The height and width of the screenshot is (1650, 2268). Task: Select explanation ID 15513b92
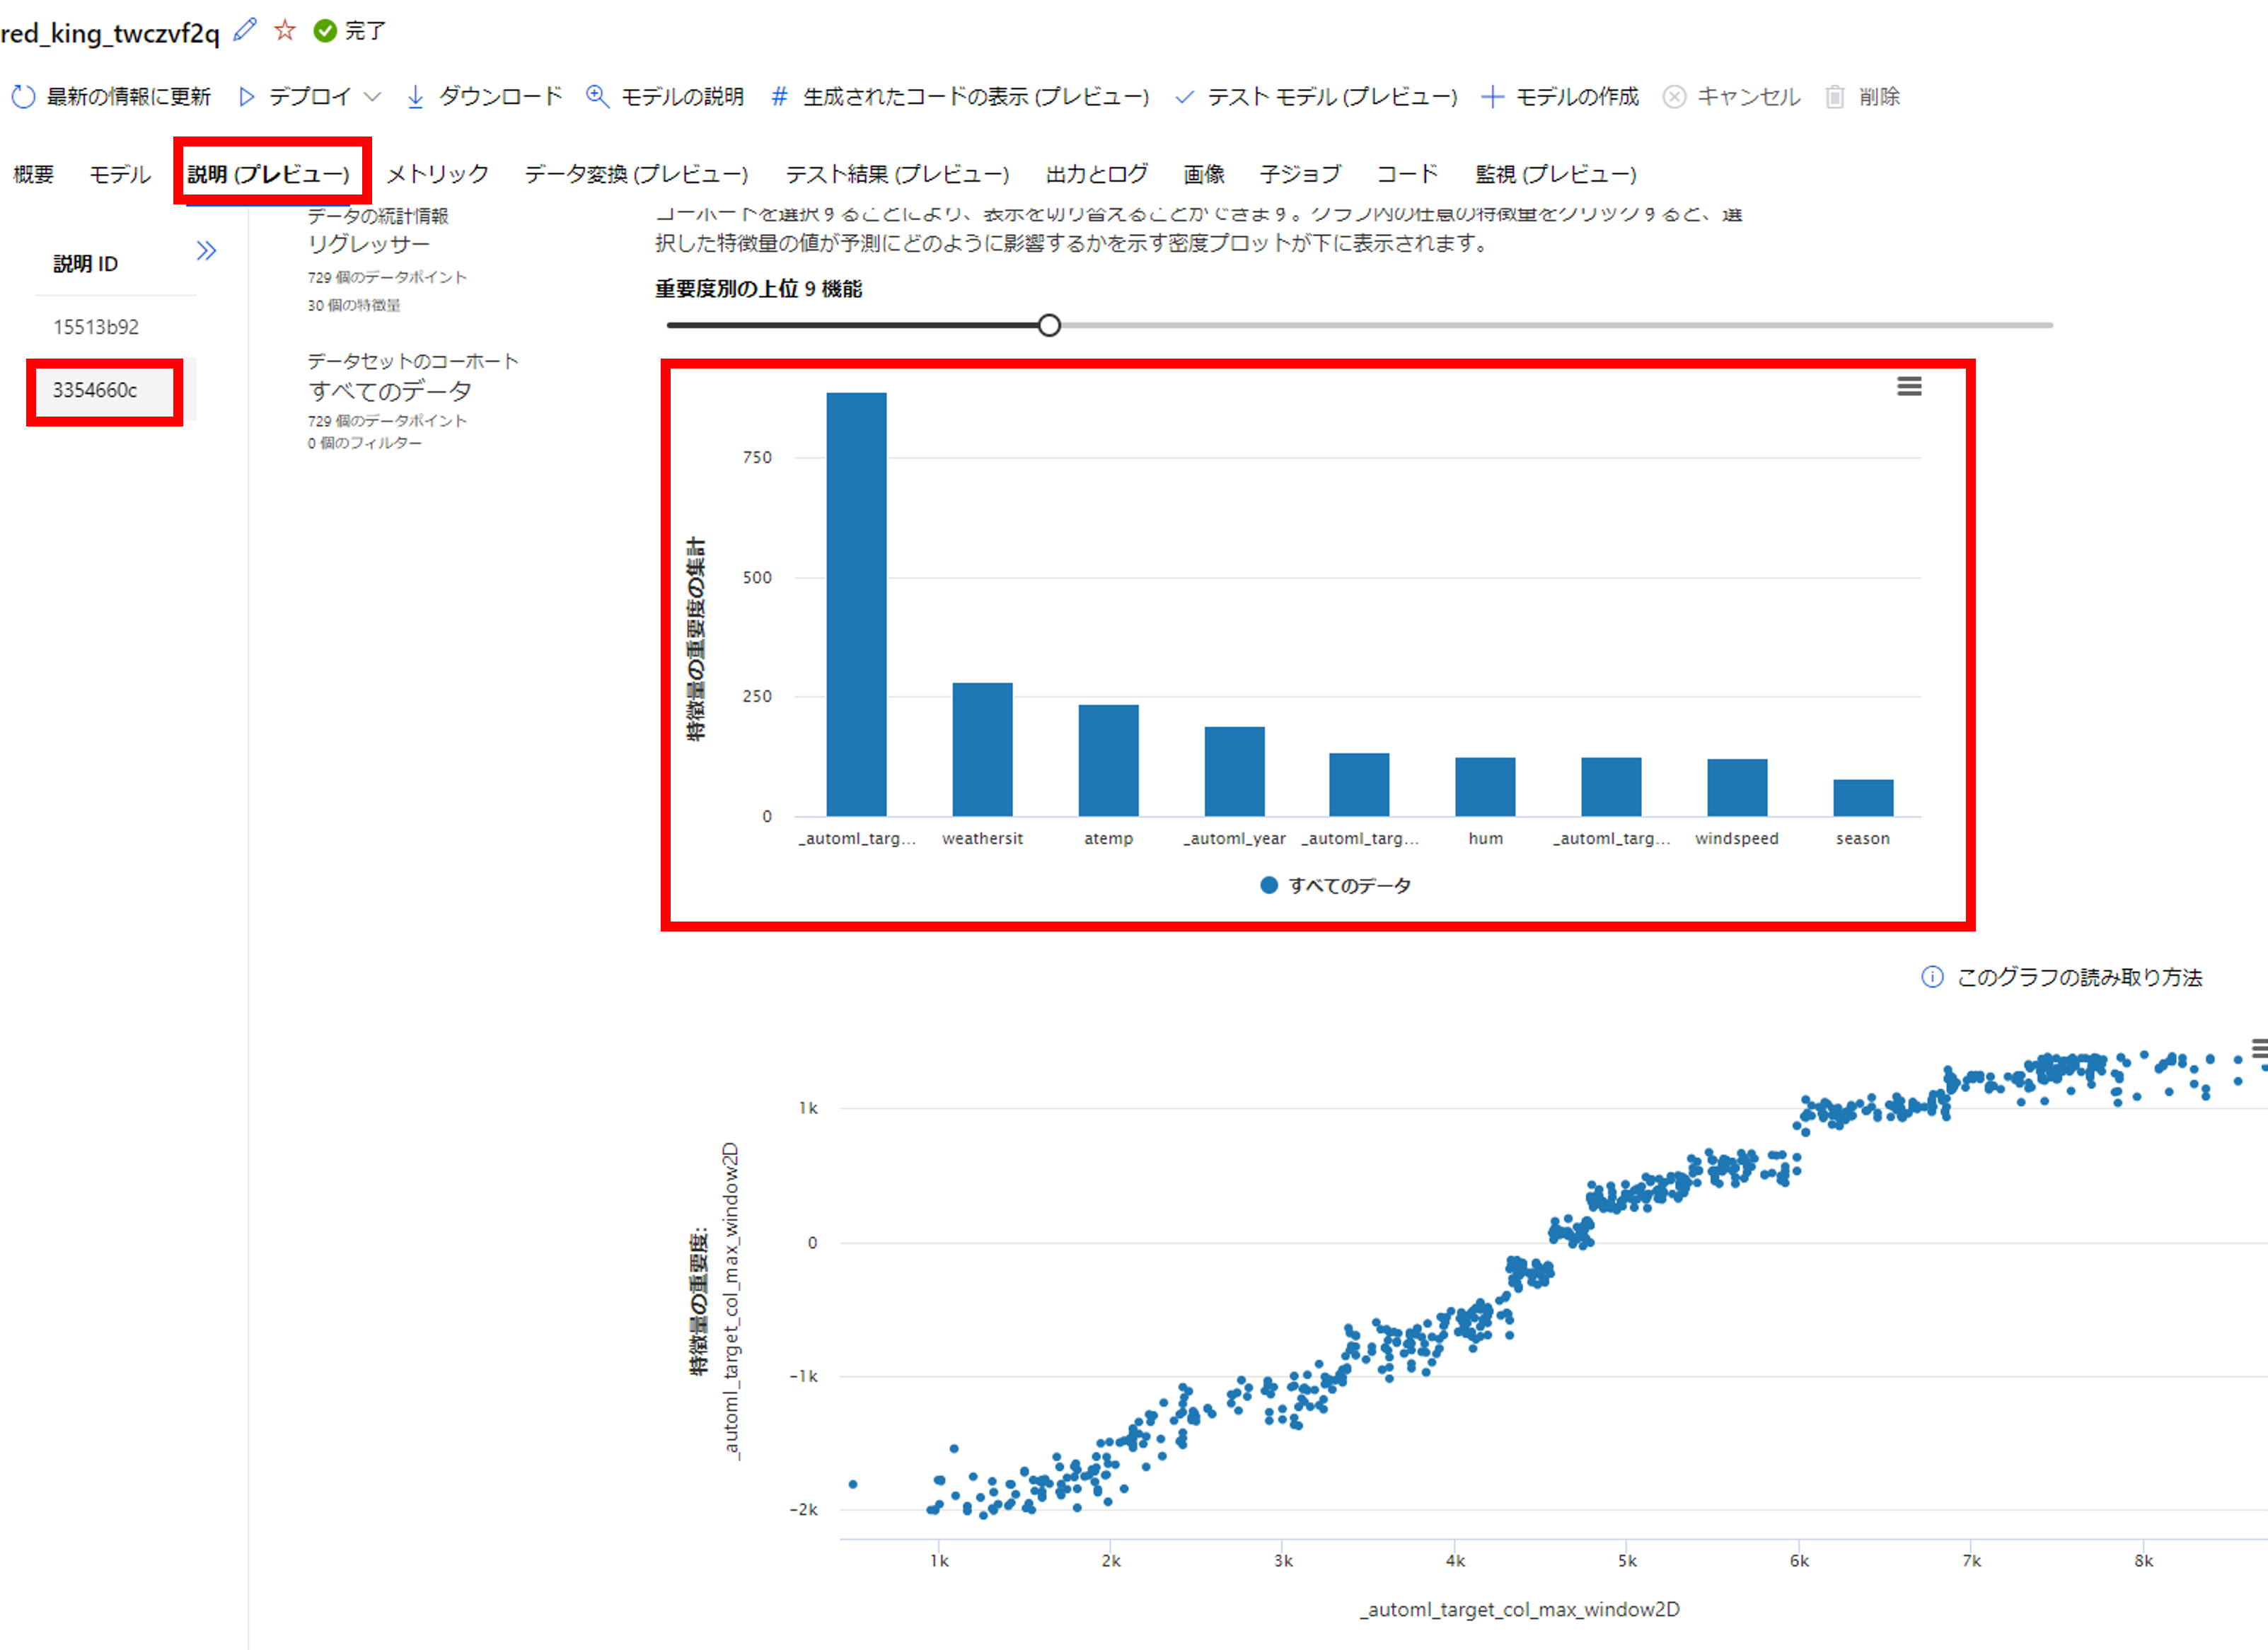(96, 327)
